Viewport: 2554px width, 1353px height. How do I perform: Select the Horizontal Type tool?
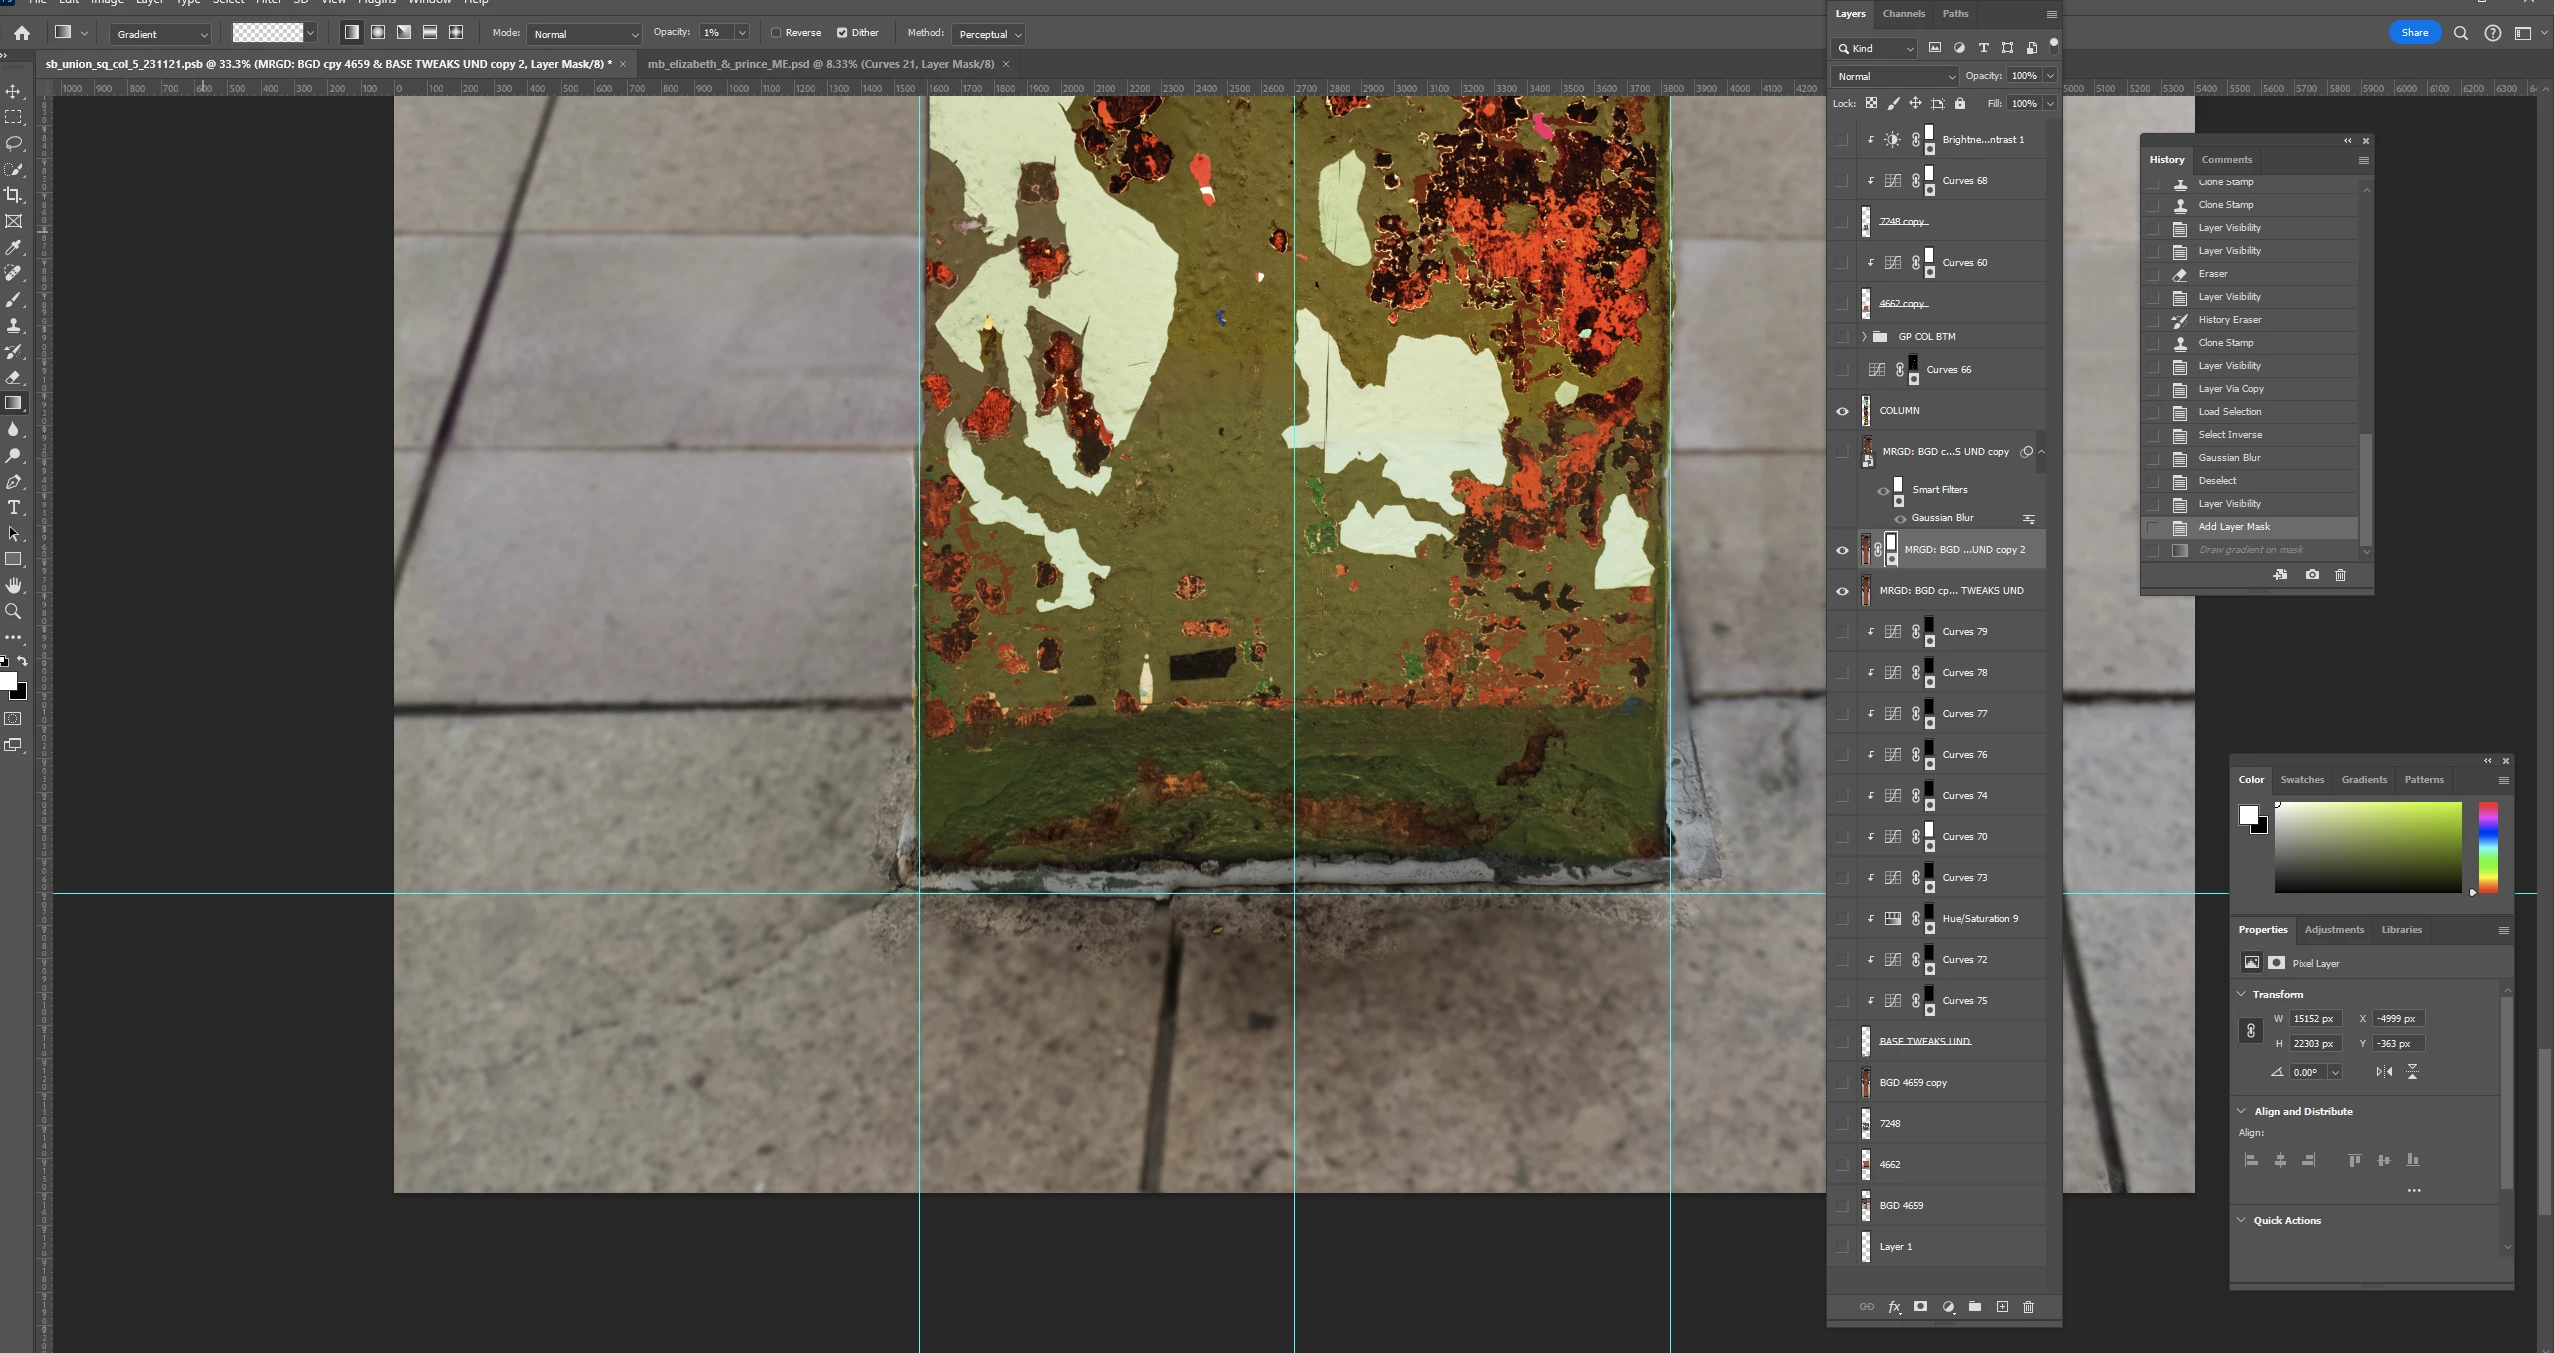click(14, 507)
